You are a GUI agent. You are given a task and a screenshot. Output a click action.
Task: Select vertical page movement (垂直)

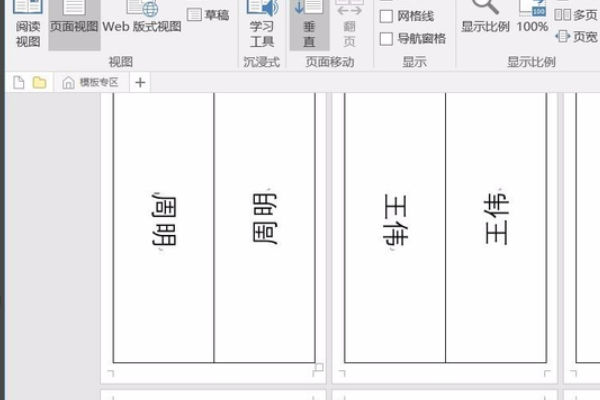[309, 24]
